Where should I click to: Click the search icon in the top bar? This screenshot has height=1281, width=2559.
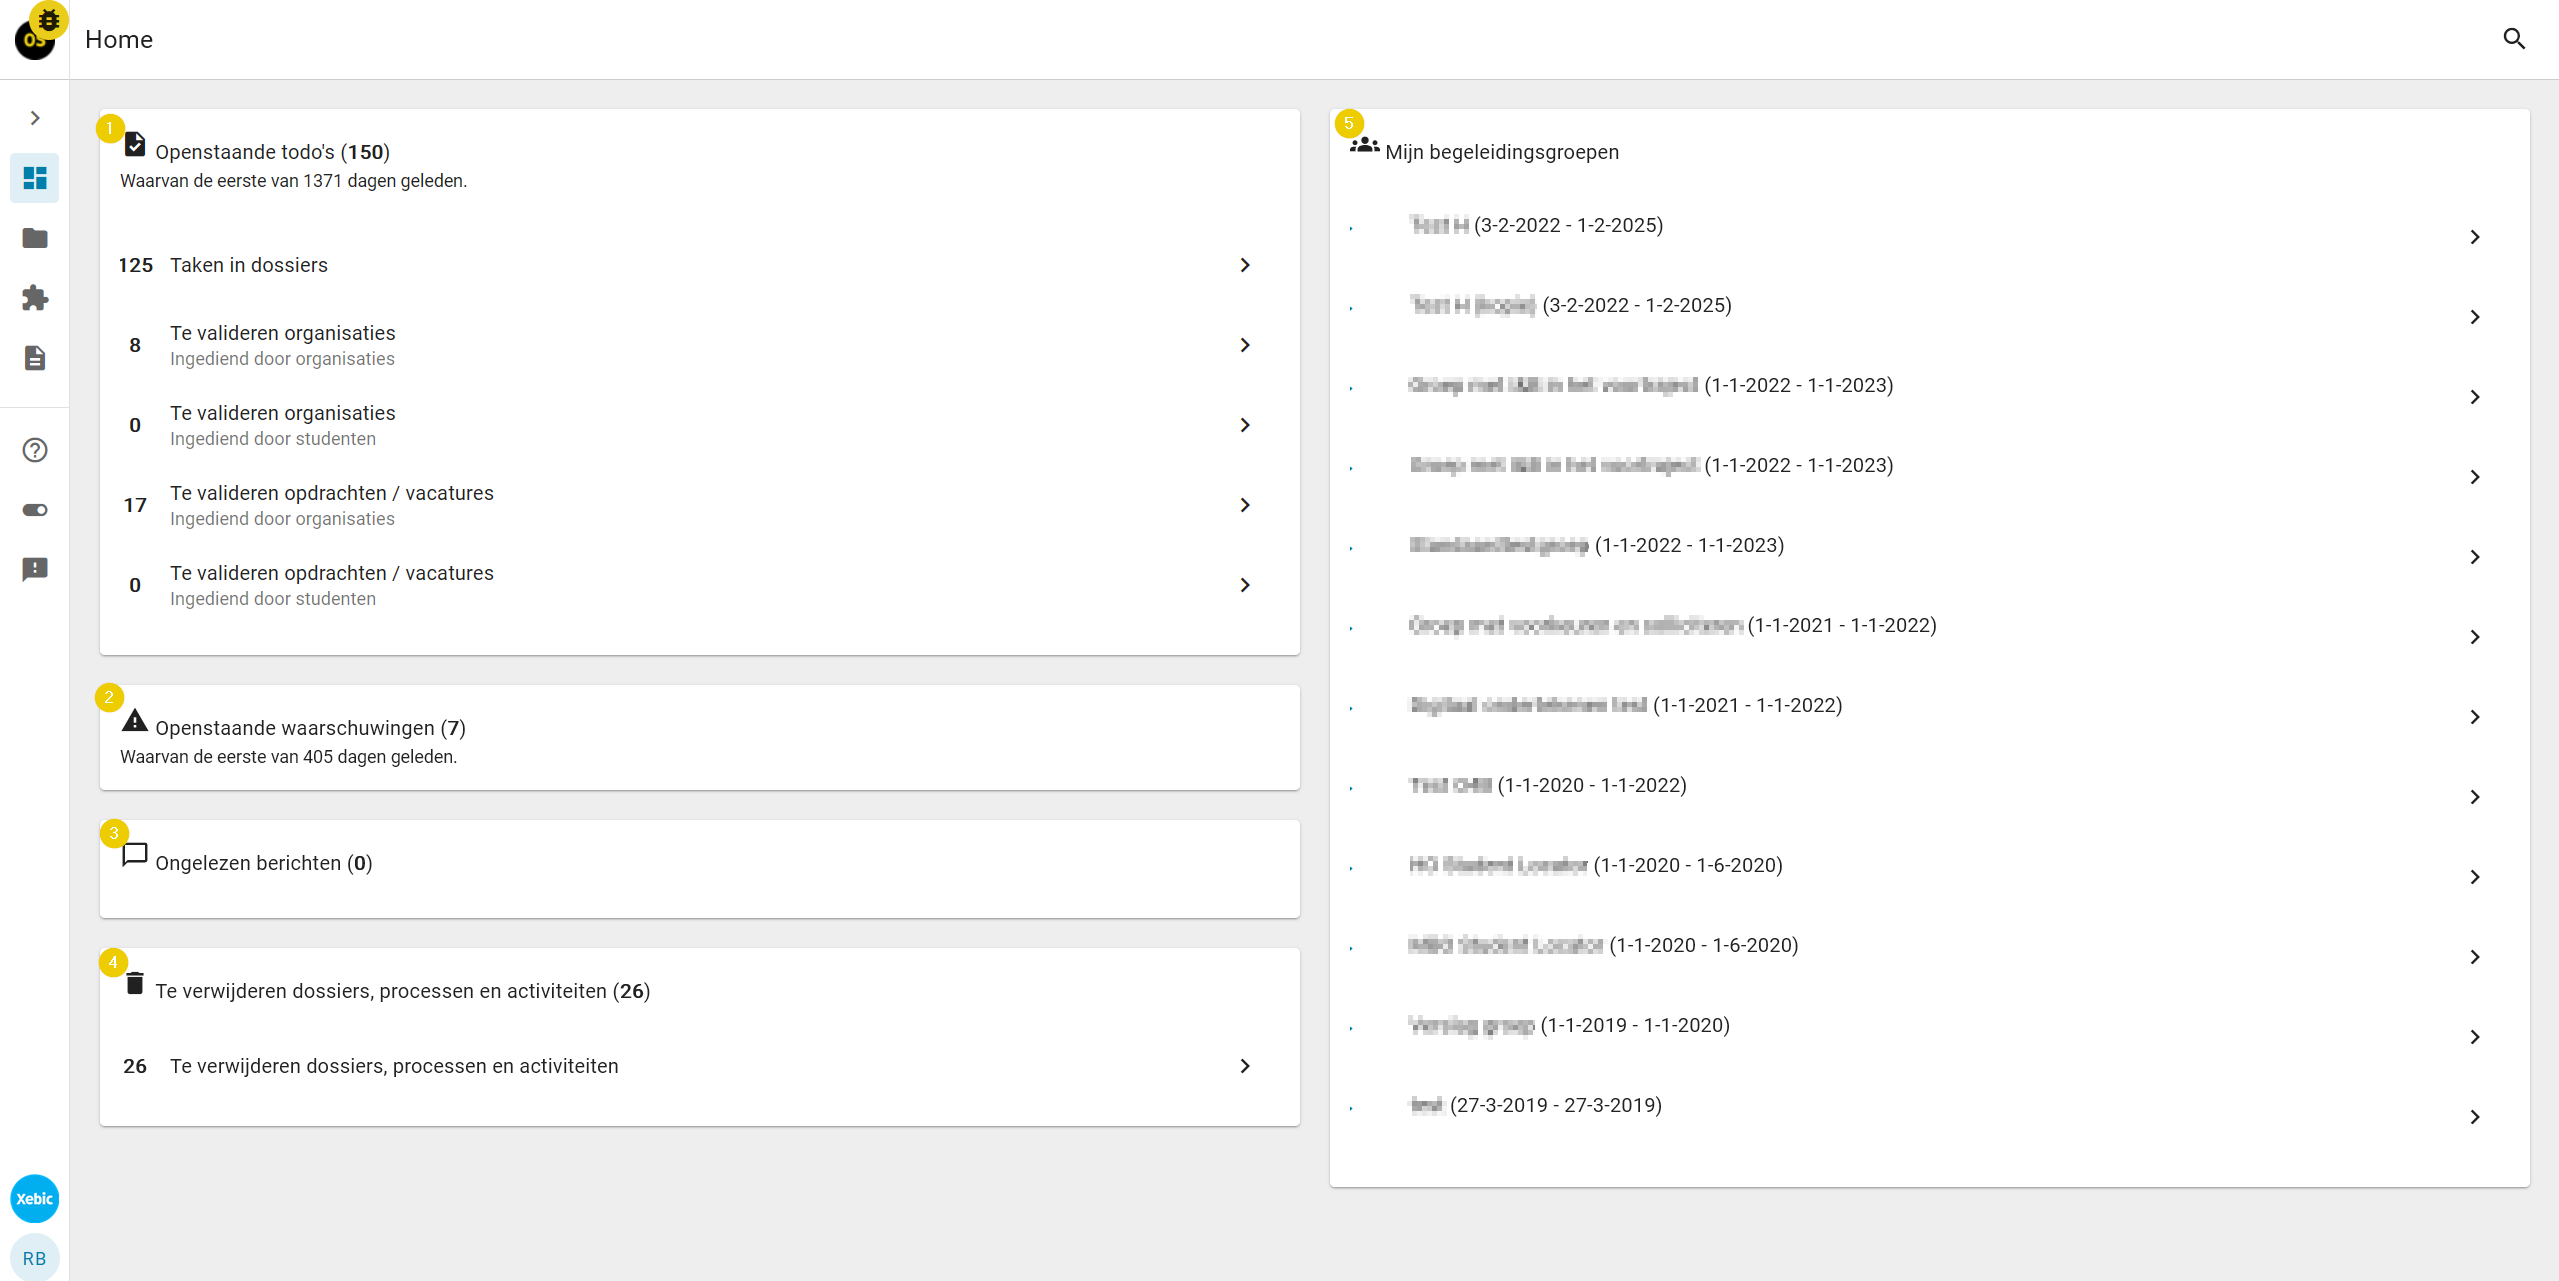pyautogui.click(x=2515, y=39)
